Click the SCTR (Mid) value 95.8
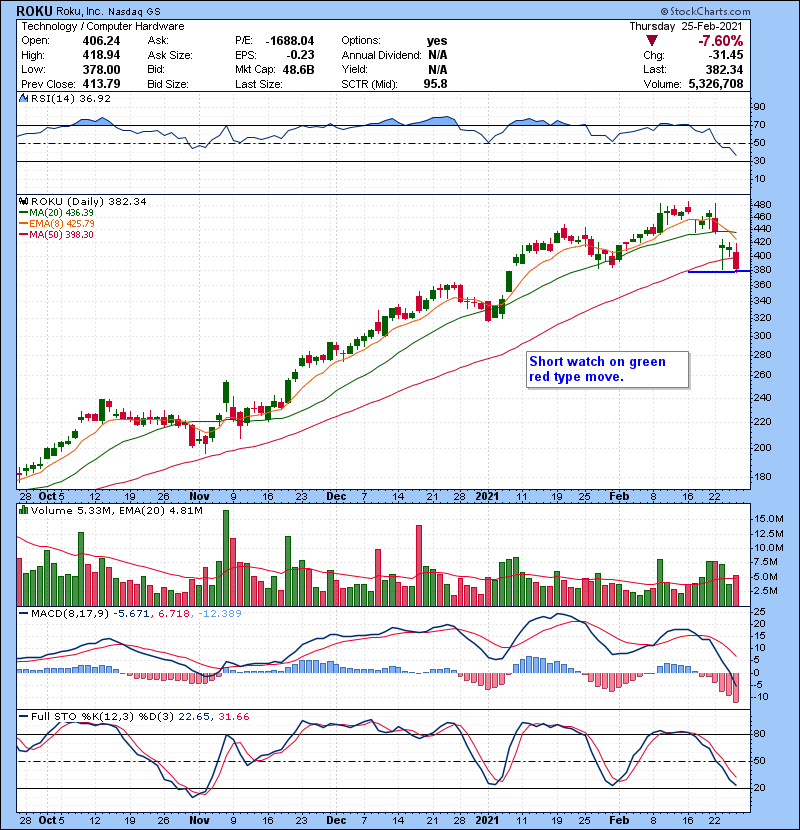The height and width of the screenshot is (830, 800). 435,84
